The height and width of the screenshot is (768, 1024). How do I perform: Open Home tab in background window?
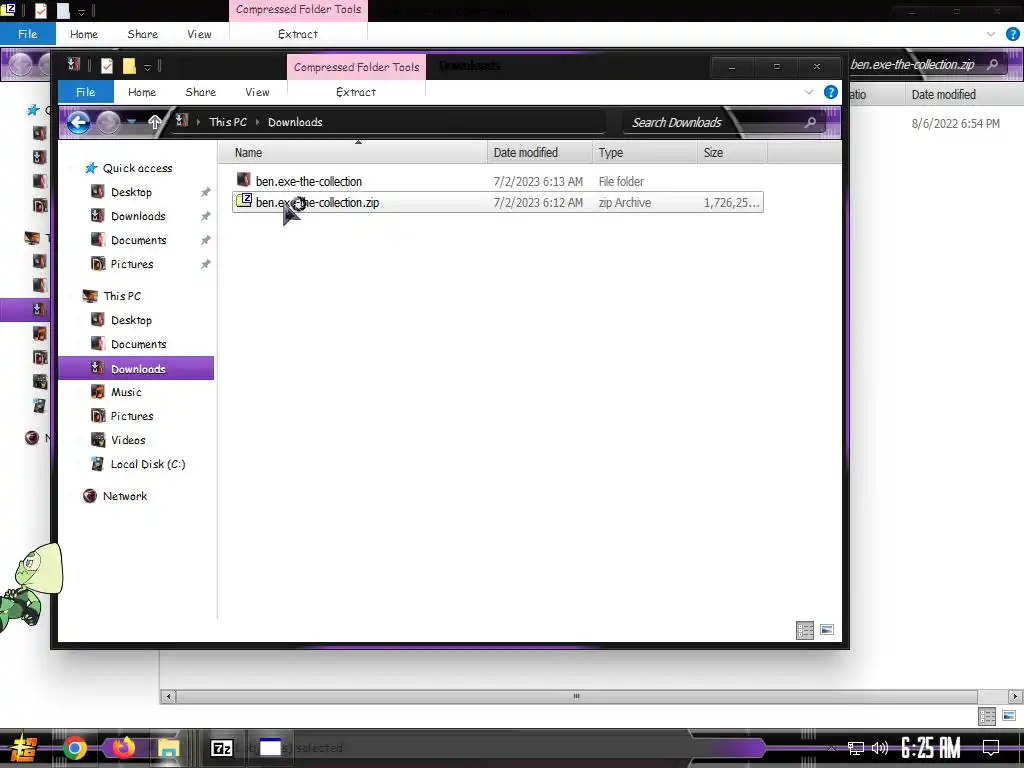[x=84, y=34]
